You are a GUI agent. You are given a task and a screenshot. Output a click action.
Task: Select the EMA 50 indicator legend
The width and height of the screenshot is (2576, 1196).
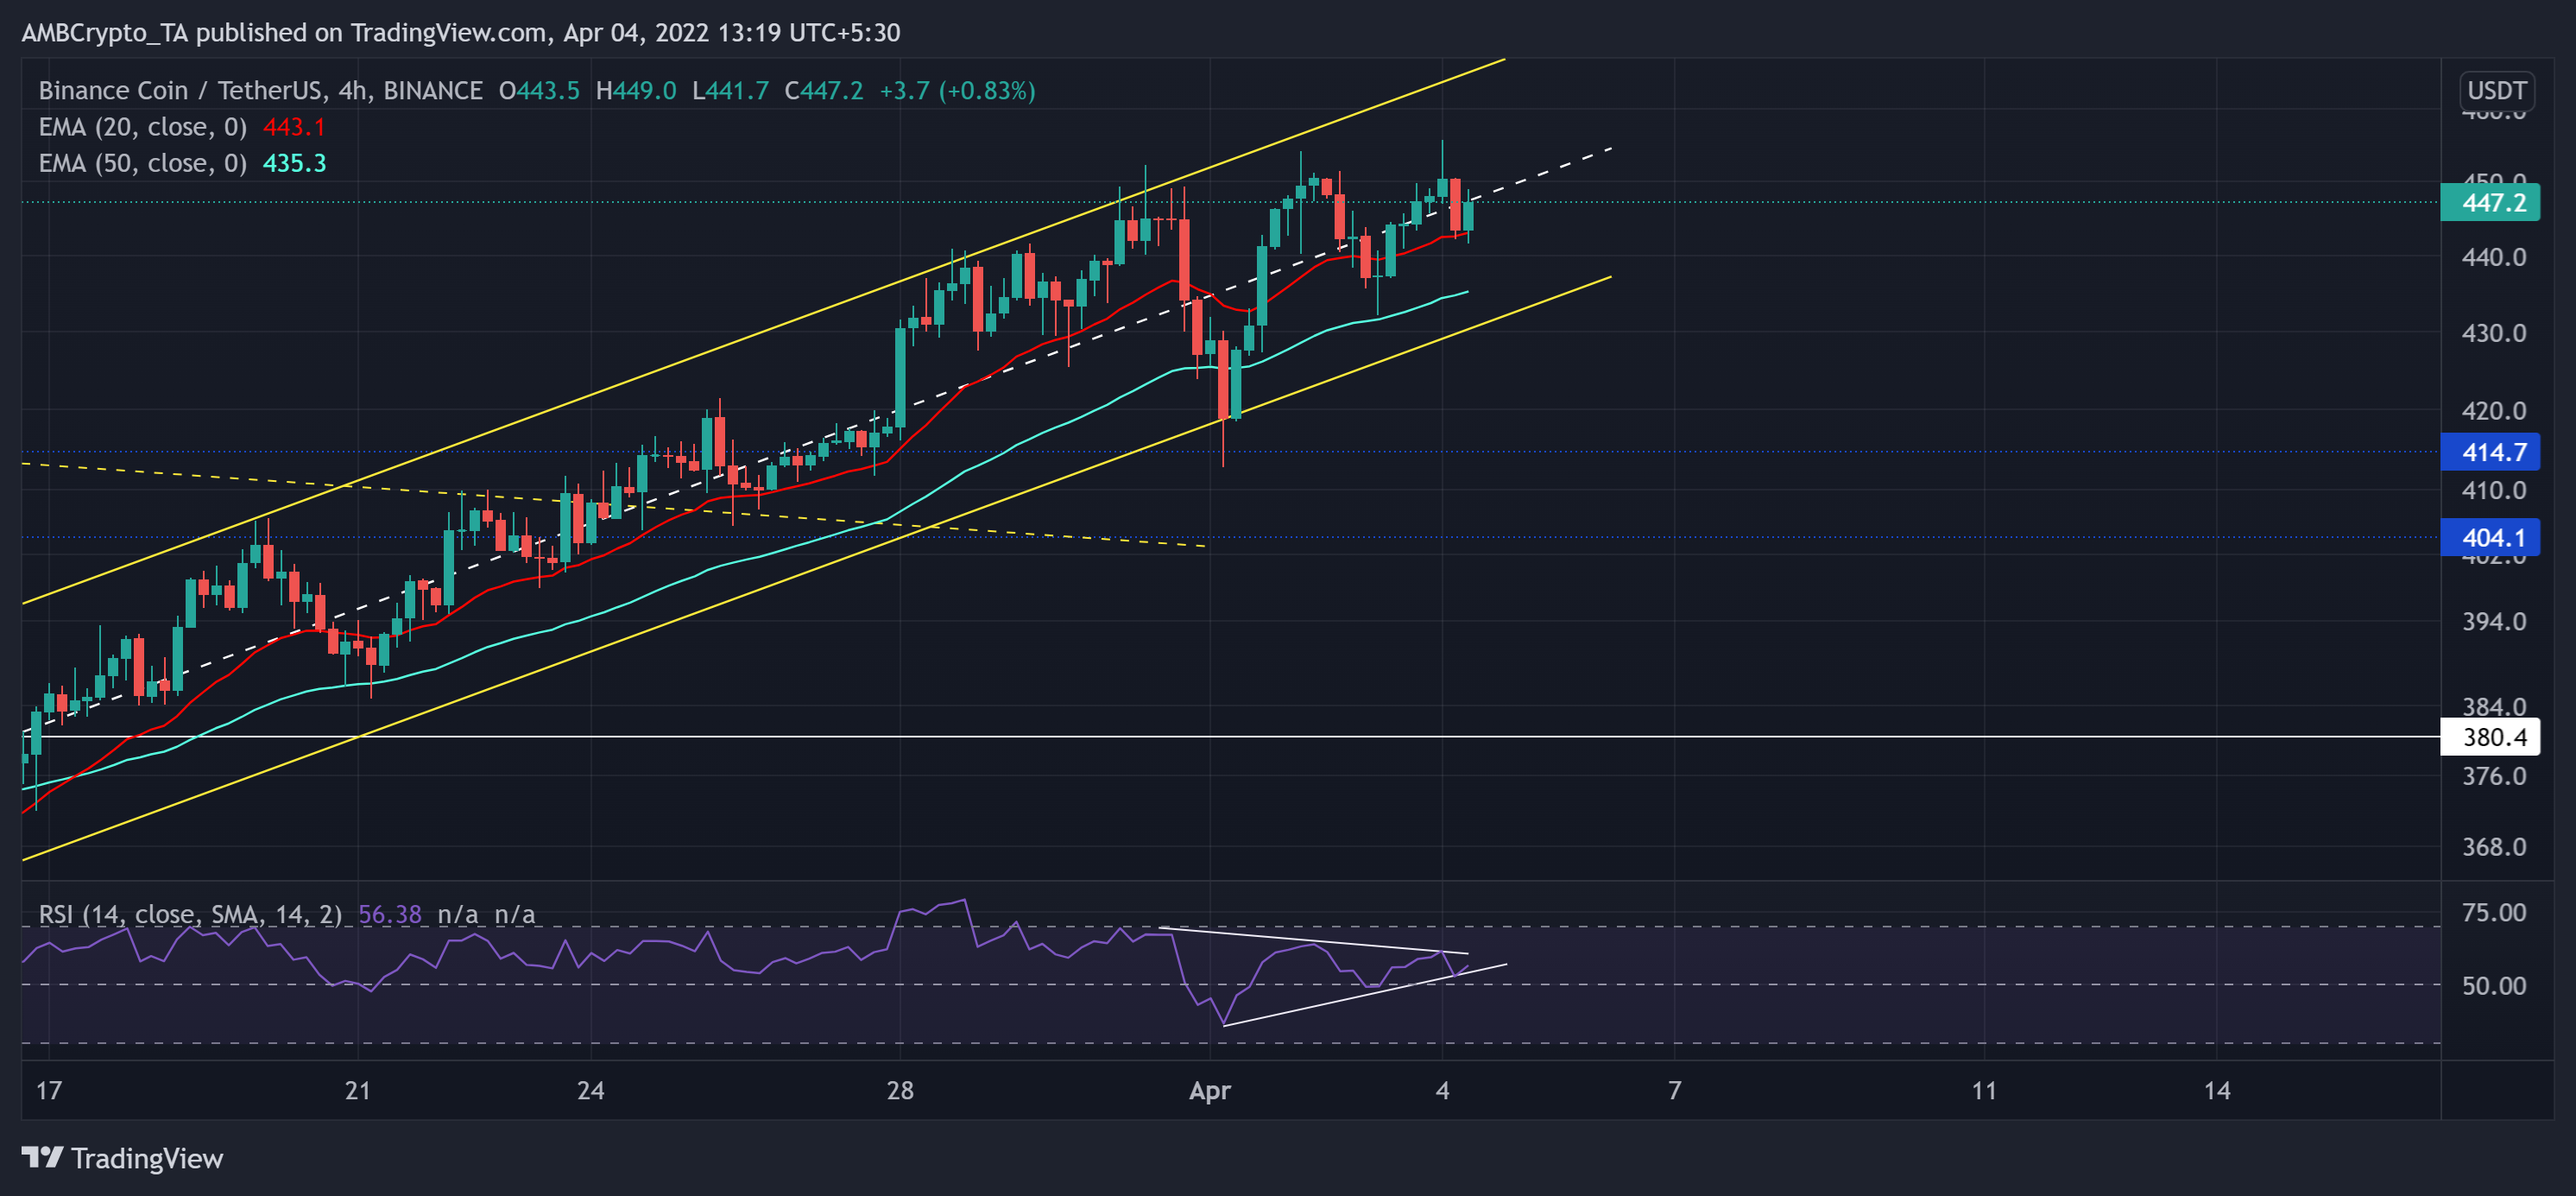(142, 163)
